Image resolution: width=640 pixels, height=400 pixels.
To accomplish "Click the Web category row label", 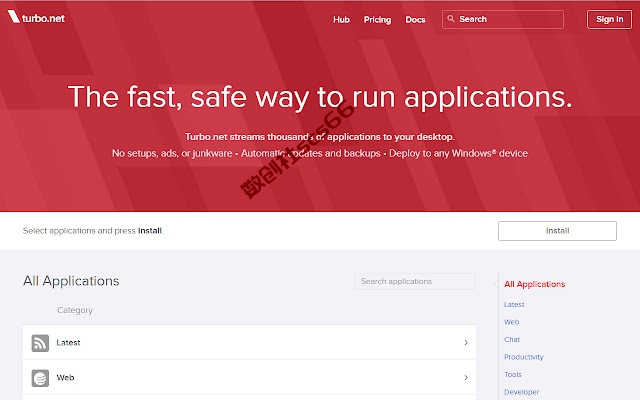I will [x=65, y=378].
